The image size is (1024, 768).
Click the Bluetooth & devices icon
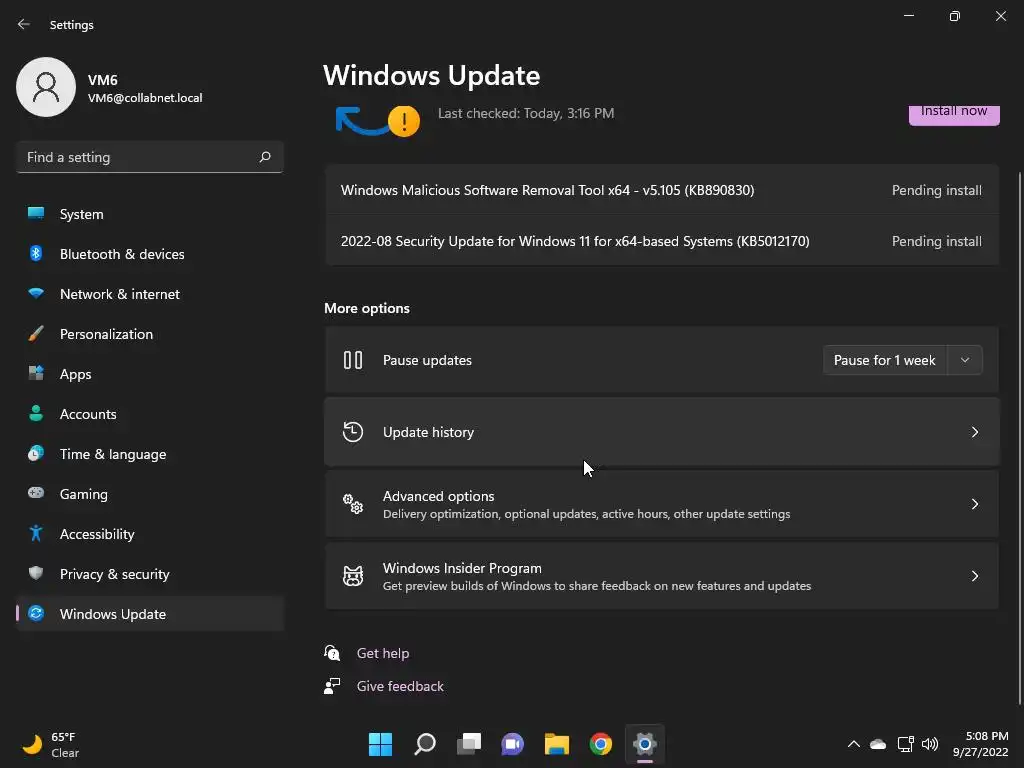pos(36,253)
